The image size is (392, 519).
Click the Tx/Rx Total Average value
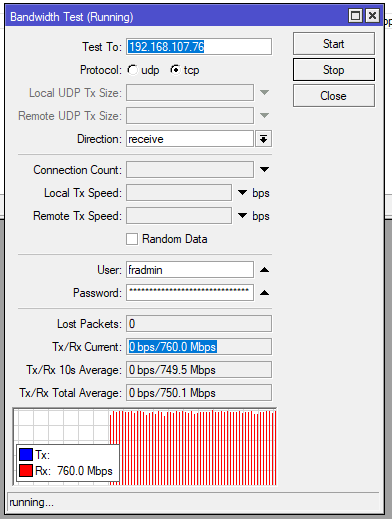click(x=199, y=393)
